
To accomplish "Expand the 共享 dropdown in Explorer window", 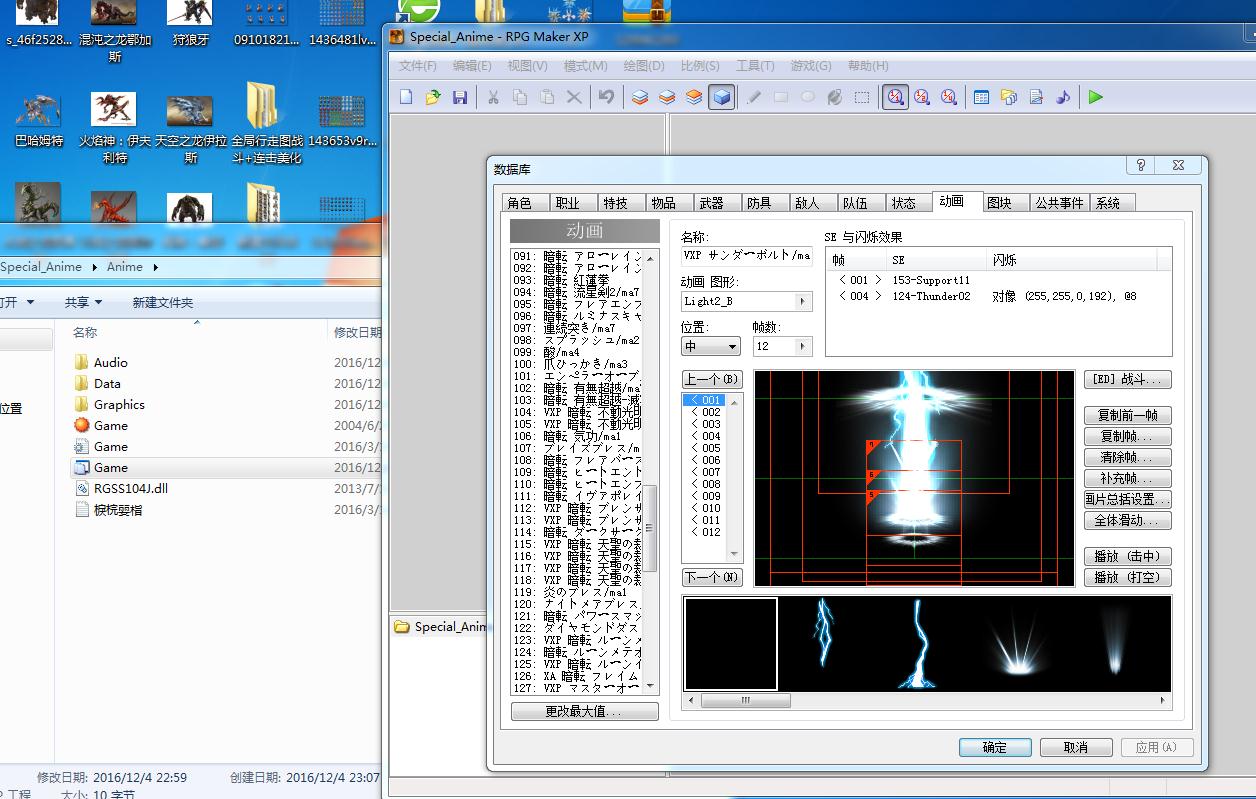I will (x=84, y=302).
